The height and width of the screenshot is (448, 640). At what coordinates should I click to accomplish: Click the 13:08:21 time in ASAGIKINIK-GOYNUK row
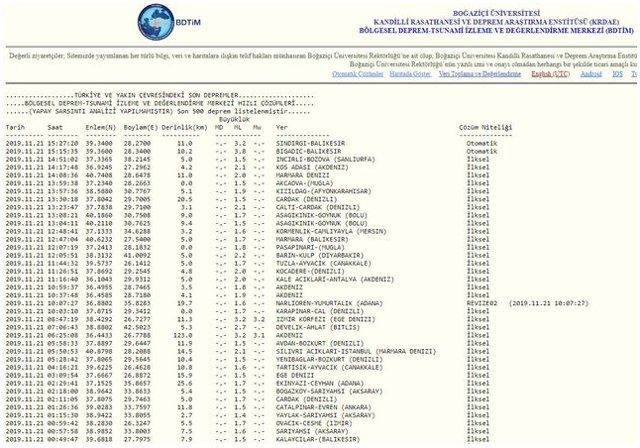tap(62, 215)
